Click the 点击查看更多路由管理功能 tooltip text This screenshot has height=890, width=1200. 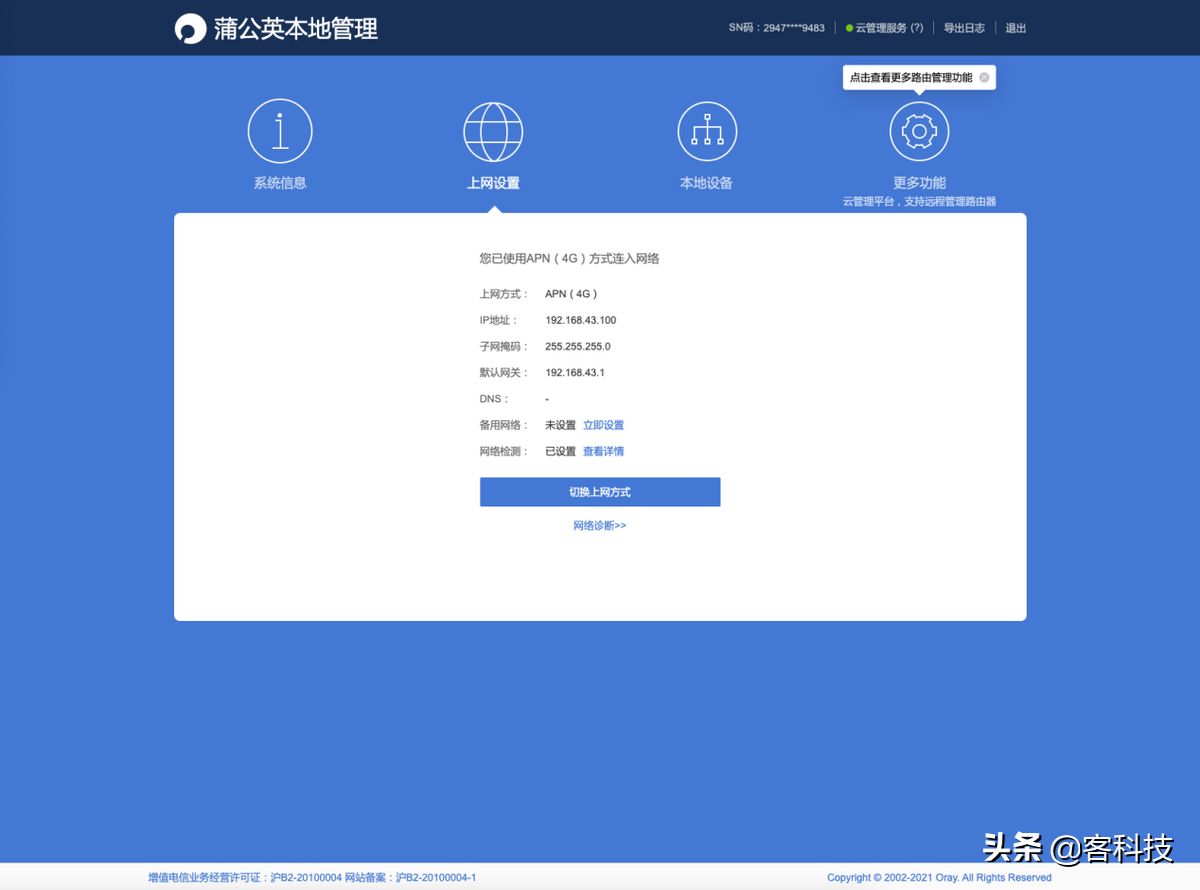pos(911,78)
